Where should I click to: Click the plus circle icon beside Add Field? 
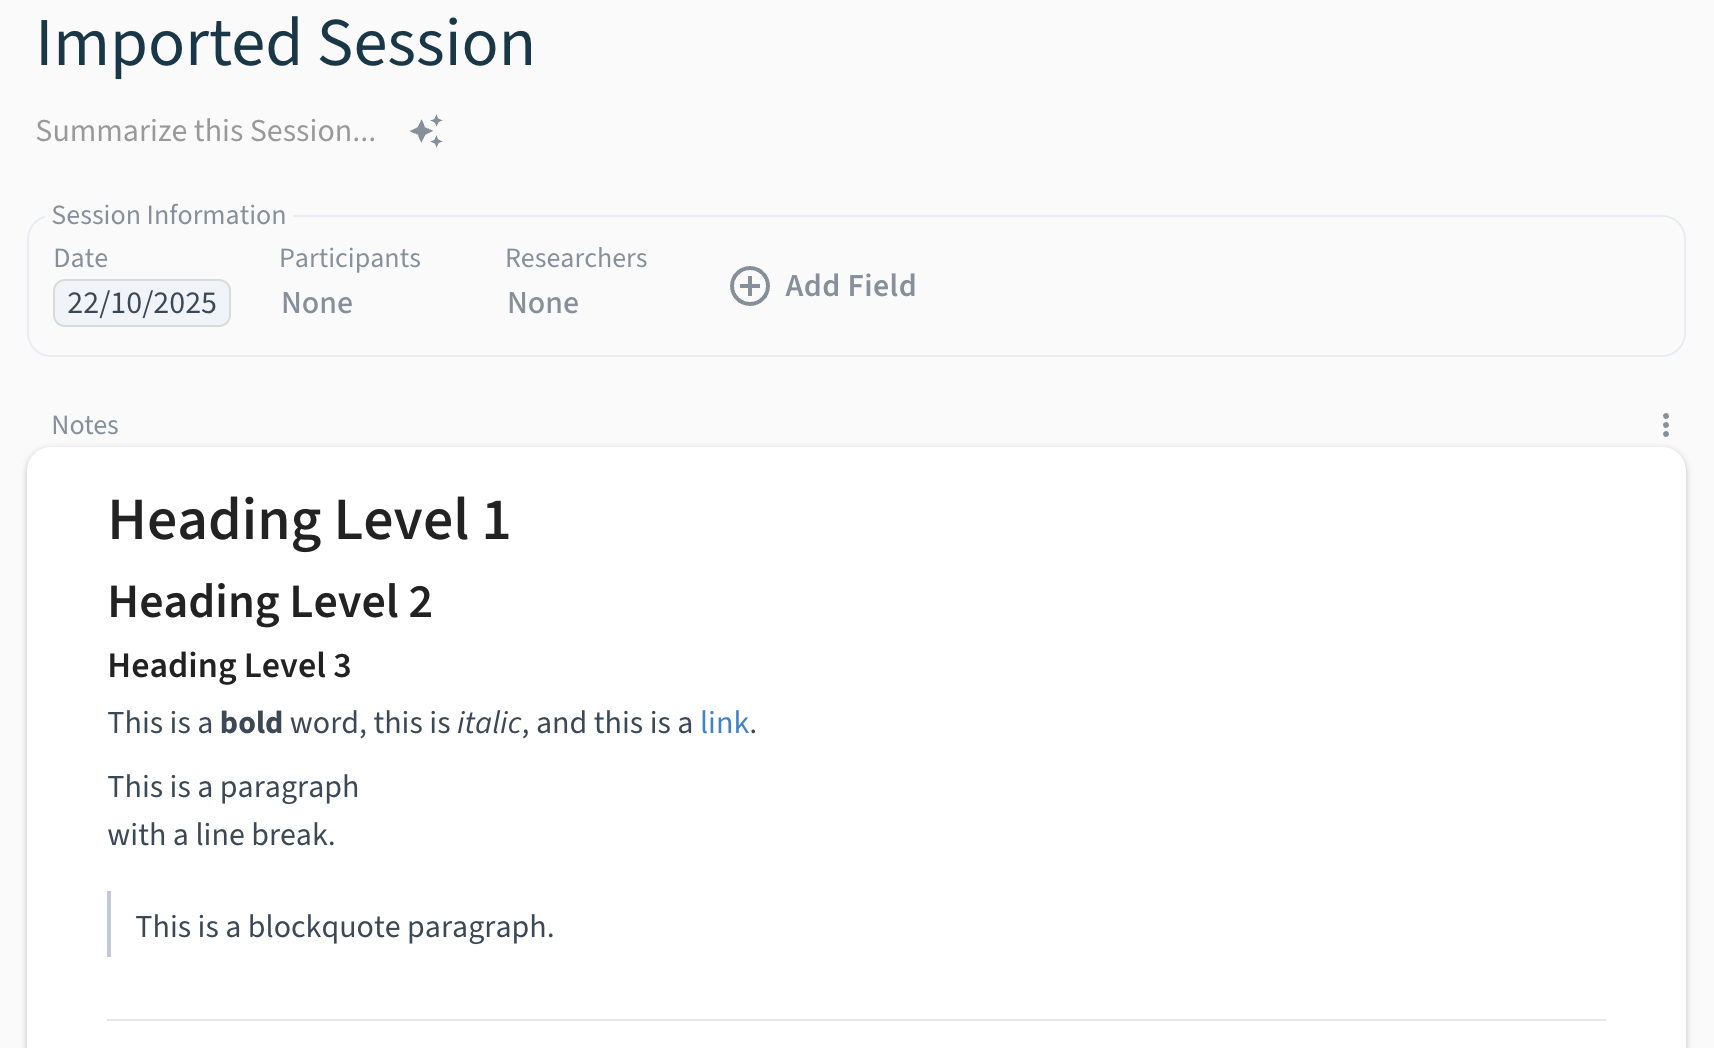(750, 286)
